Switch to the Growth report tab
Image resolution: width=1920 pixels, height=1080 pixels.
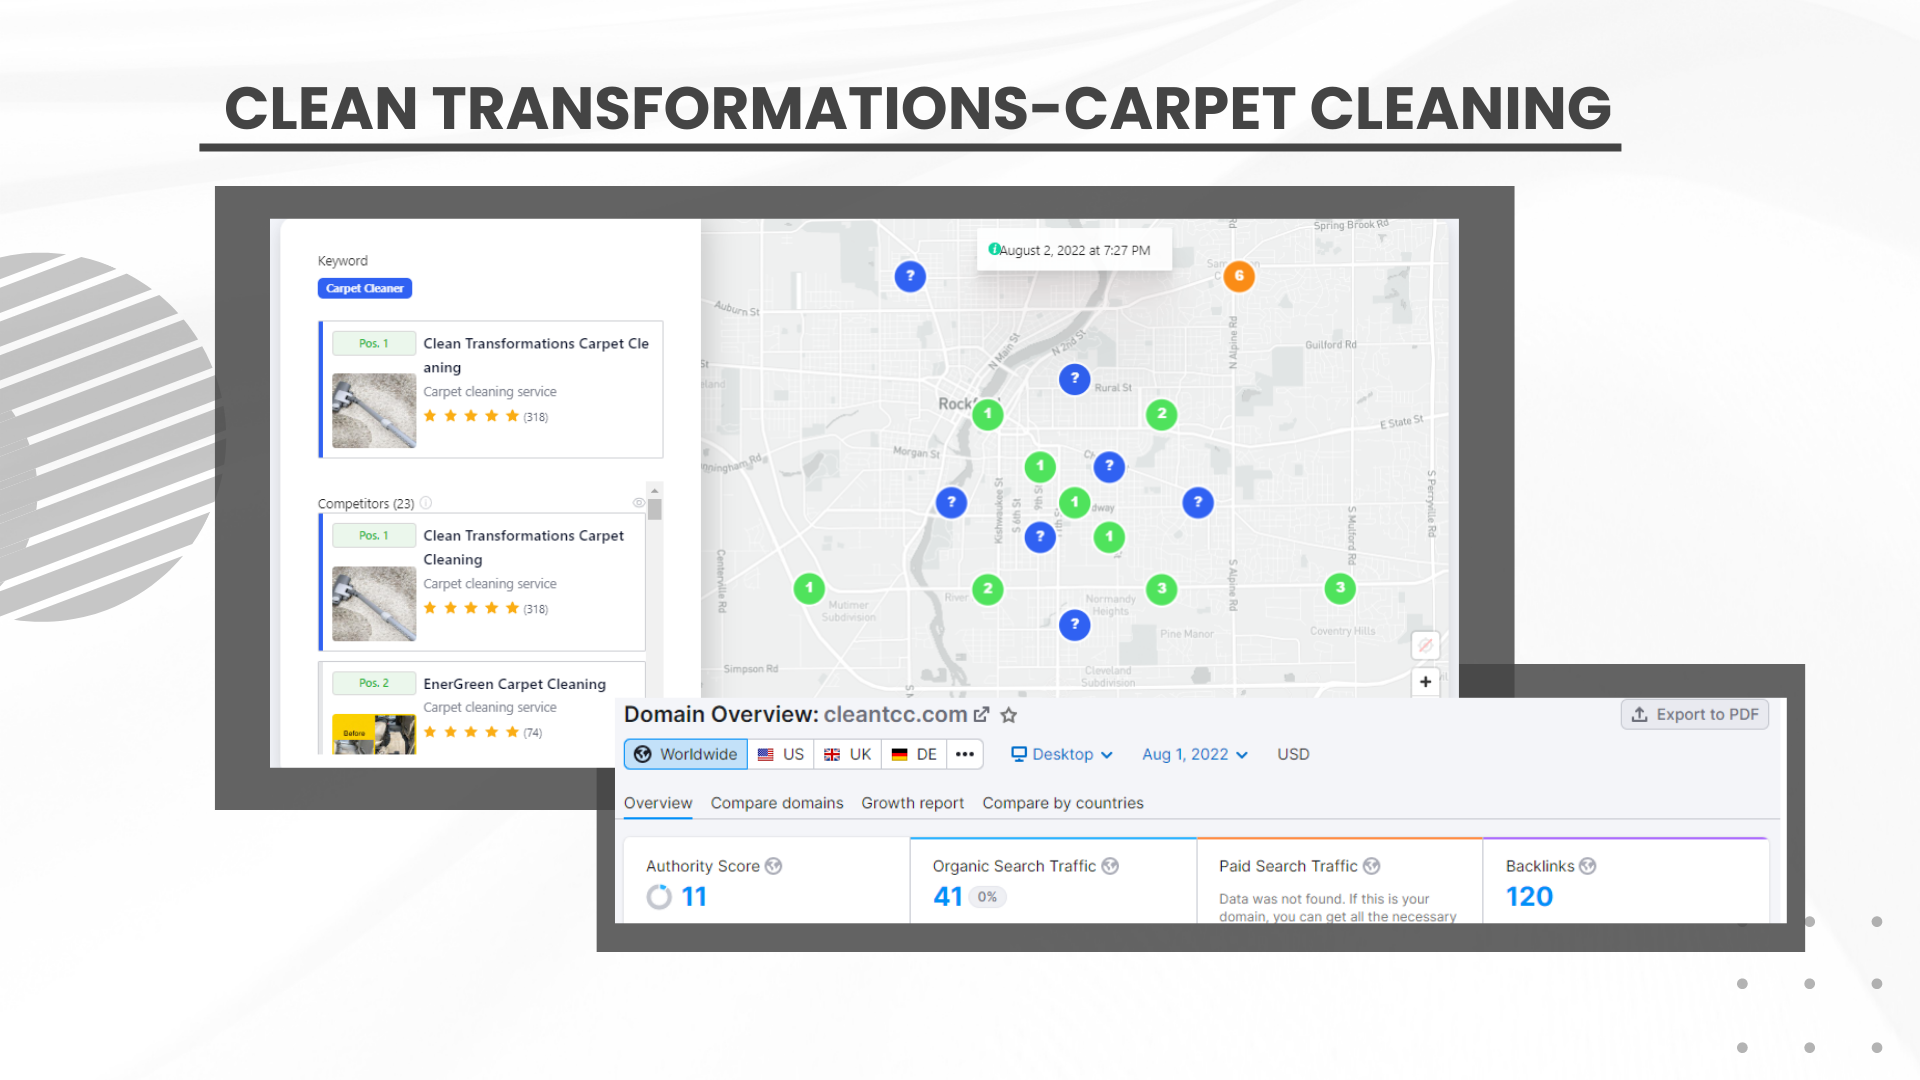(912, 803)
